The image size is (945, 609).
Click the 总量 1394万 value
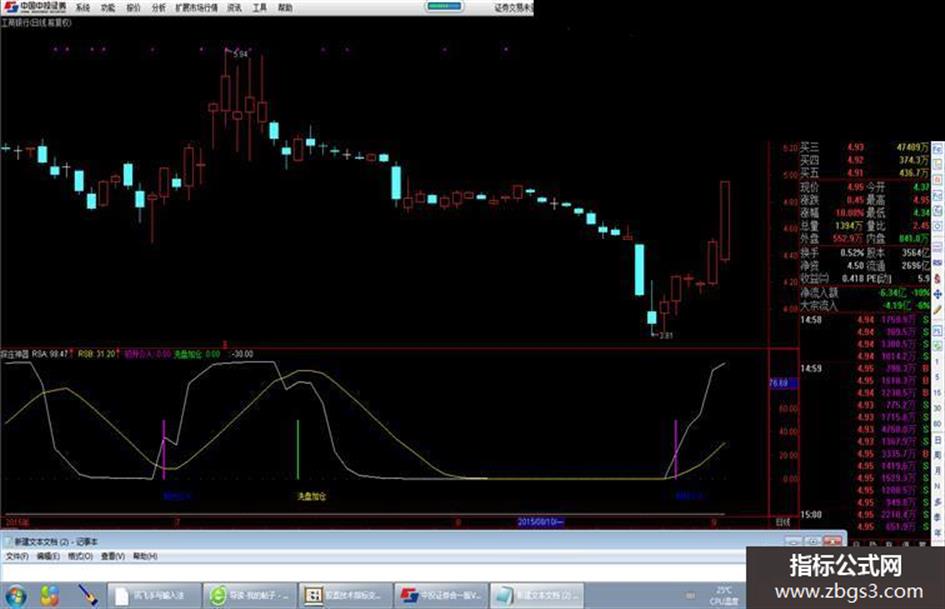[849, 226]
